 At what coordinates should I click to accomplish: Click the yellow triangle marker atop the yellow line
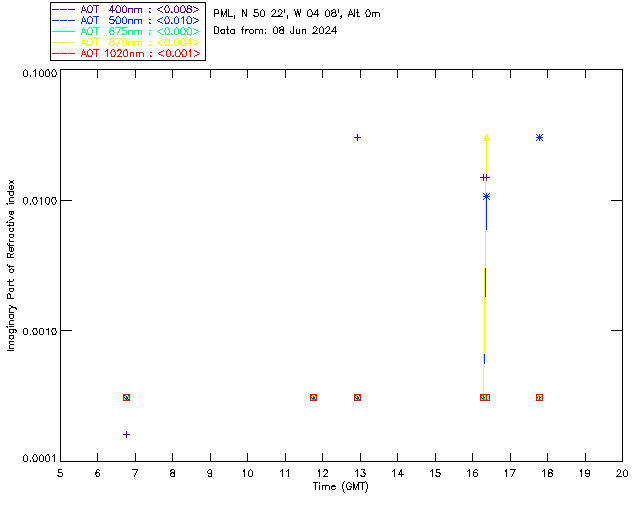(487, 138)
